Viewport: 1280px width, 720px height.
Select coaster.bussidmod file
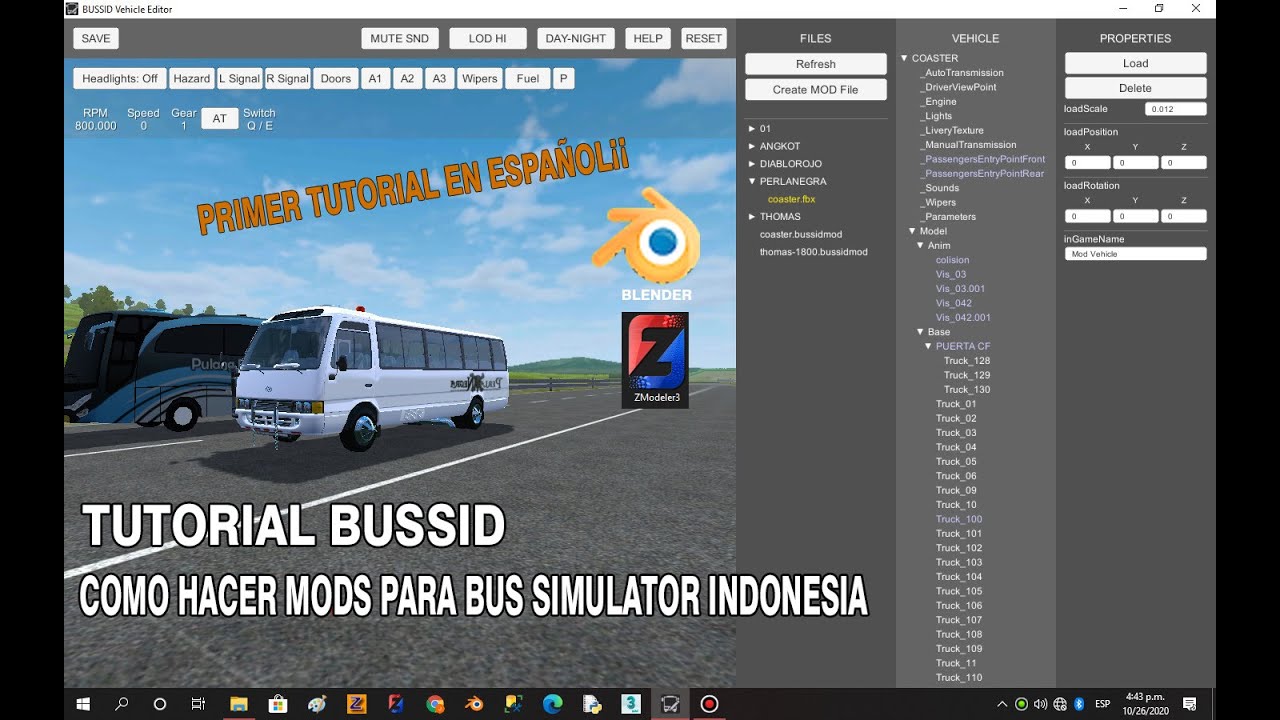pyautogui.click(x=801, y=234)
